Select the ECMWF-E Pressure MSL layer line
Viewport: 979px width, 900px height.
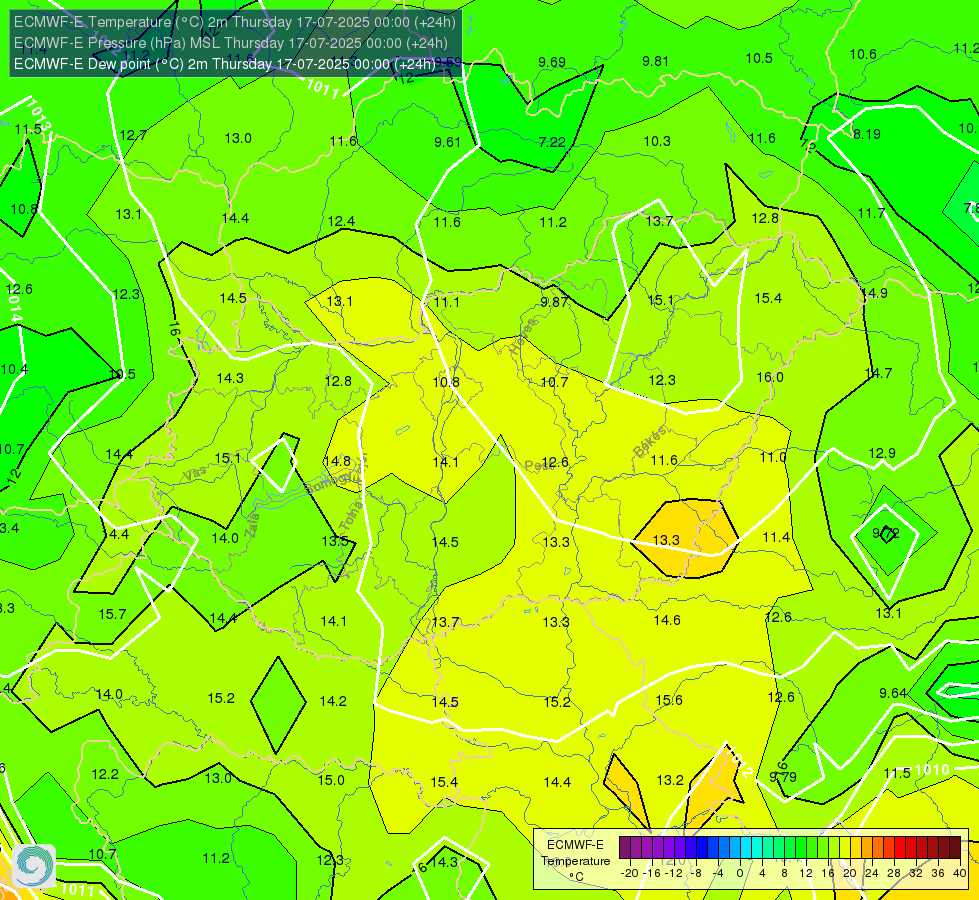pos(230,43)
